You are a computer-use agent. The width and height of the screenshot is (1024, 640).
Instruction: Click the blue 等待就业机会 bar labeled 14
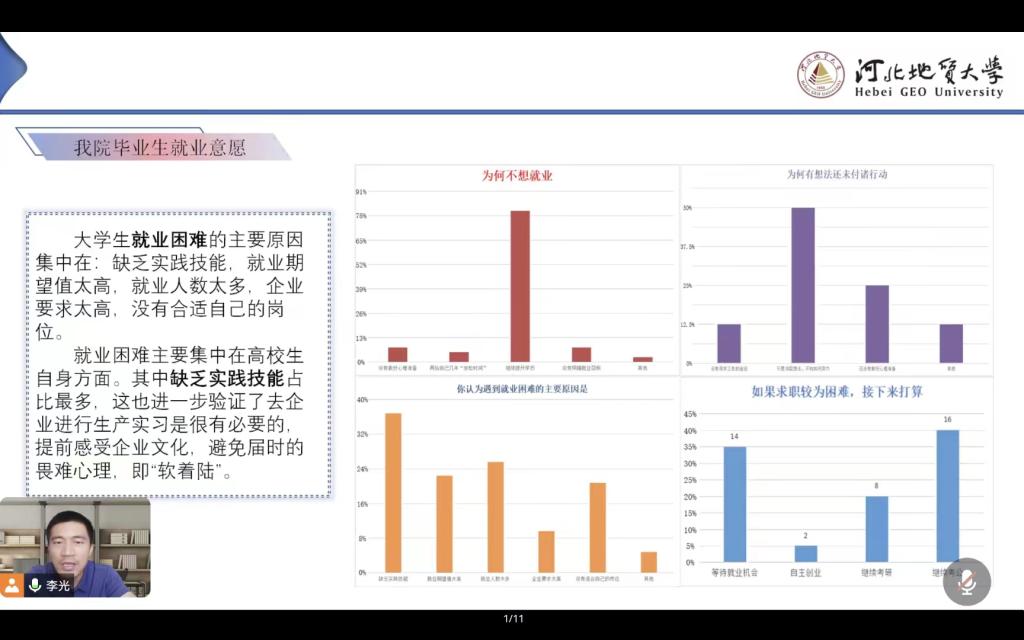click(735, 503)
